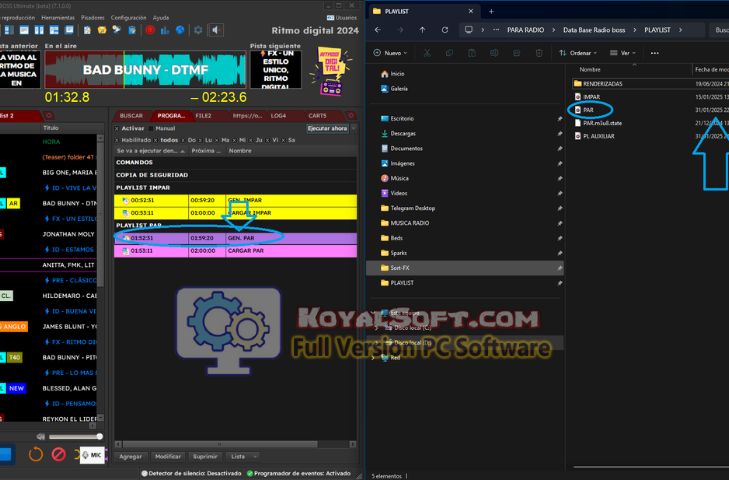729x480 pixels.
Task: Toggle the Sa (Saturday) checkbox
Action: (285, 140)
